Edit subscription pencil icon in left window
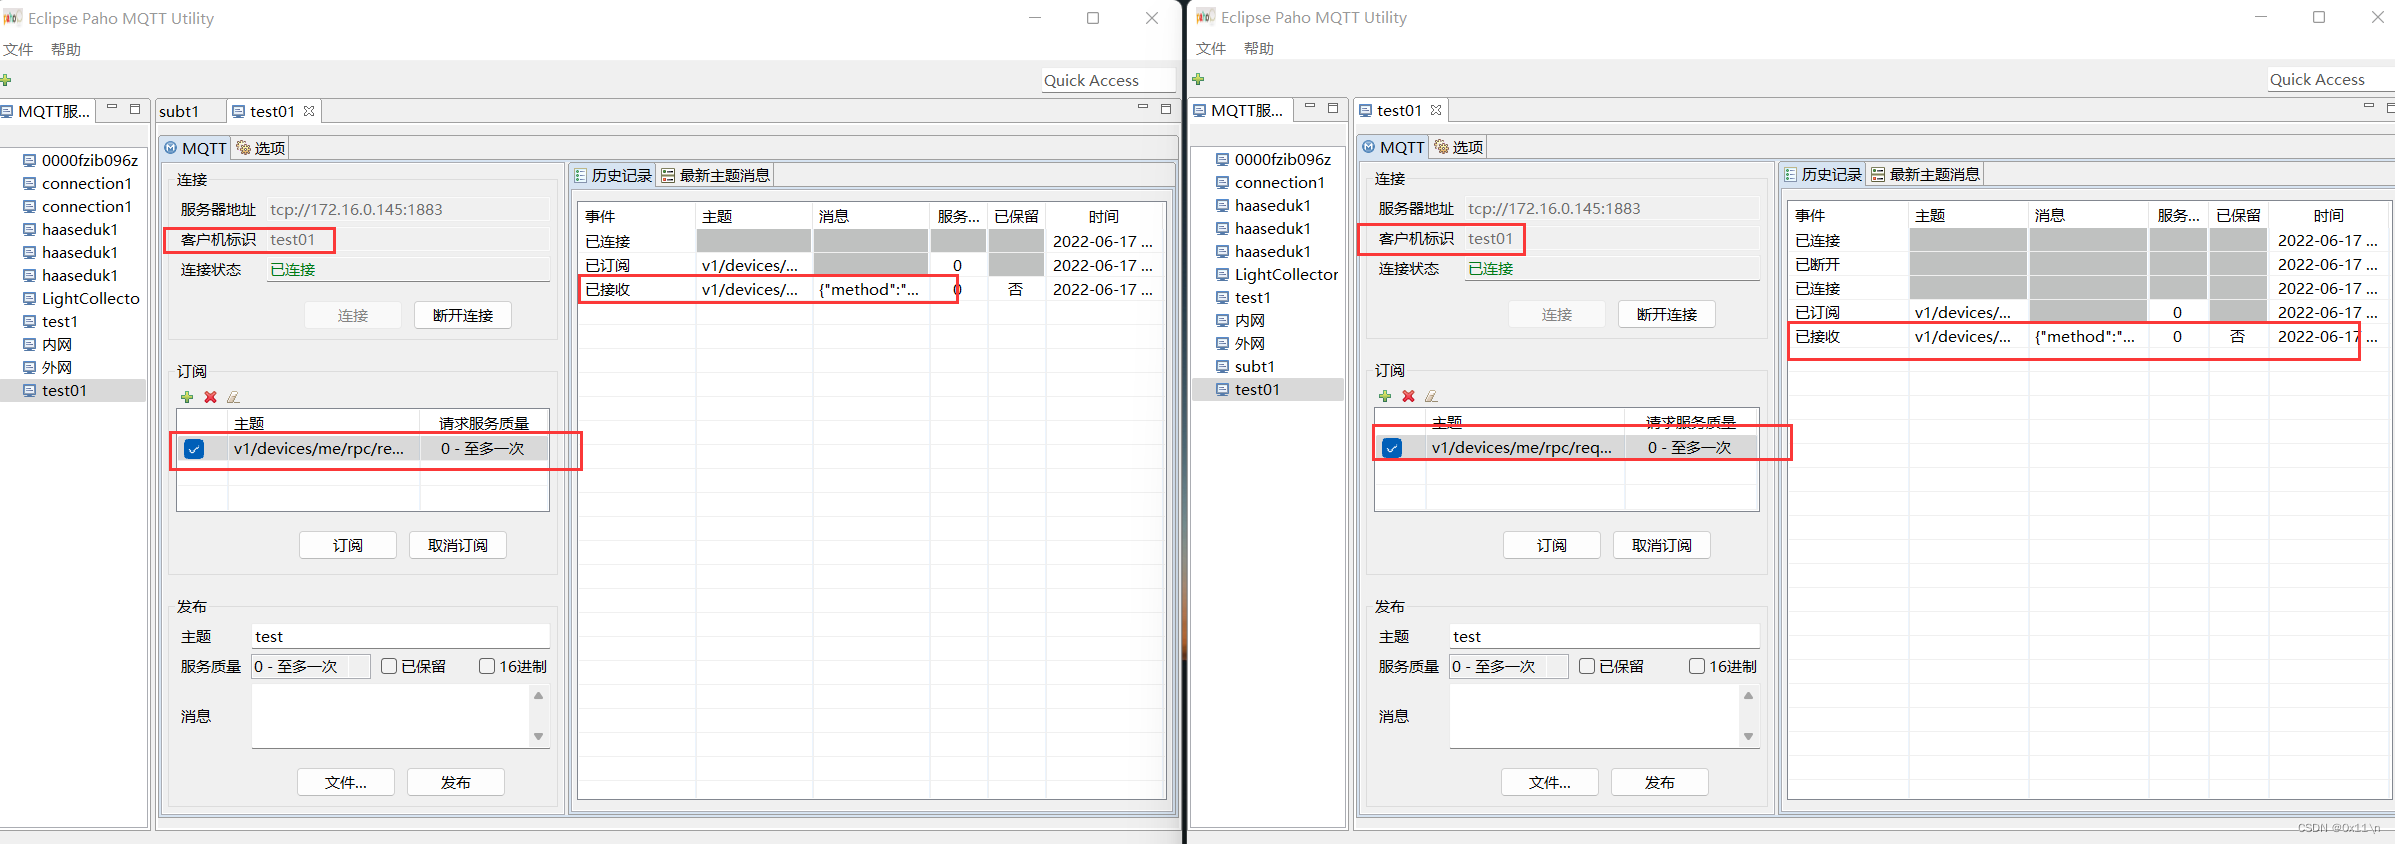The width and height of the screenshot is (2395, 844). [233, 397]
